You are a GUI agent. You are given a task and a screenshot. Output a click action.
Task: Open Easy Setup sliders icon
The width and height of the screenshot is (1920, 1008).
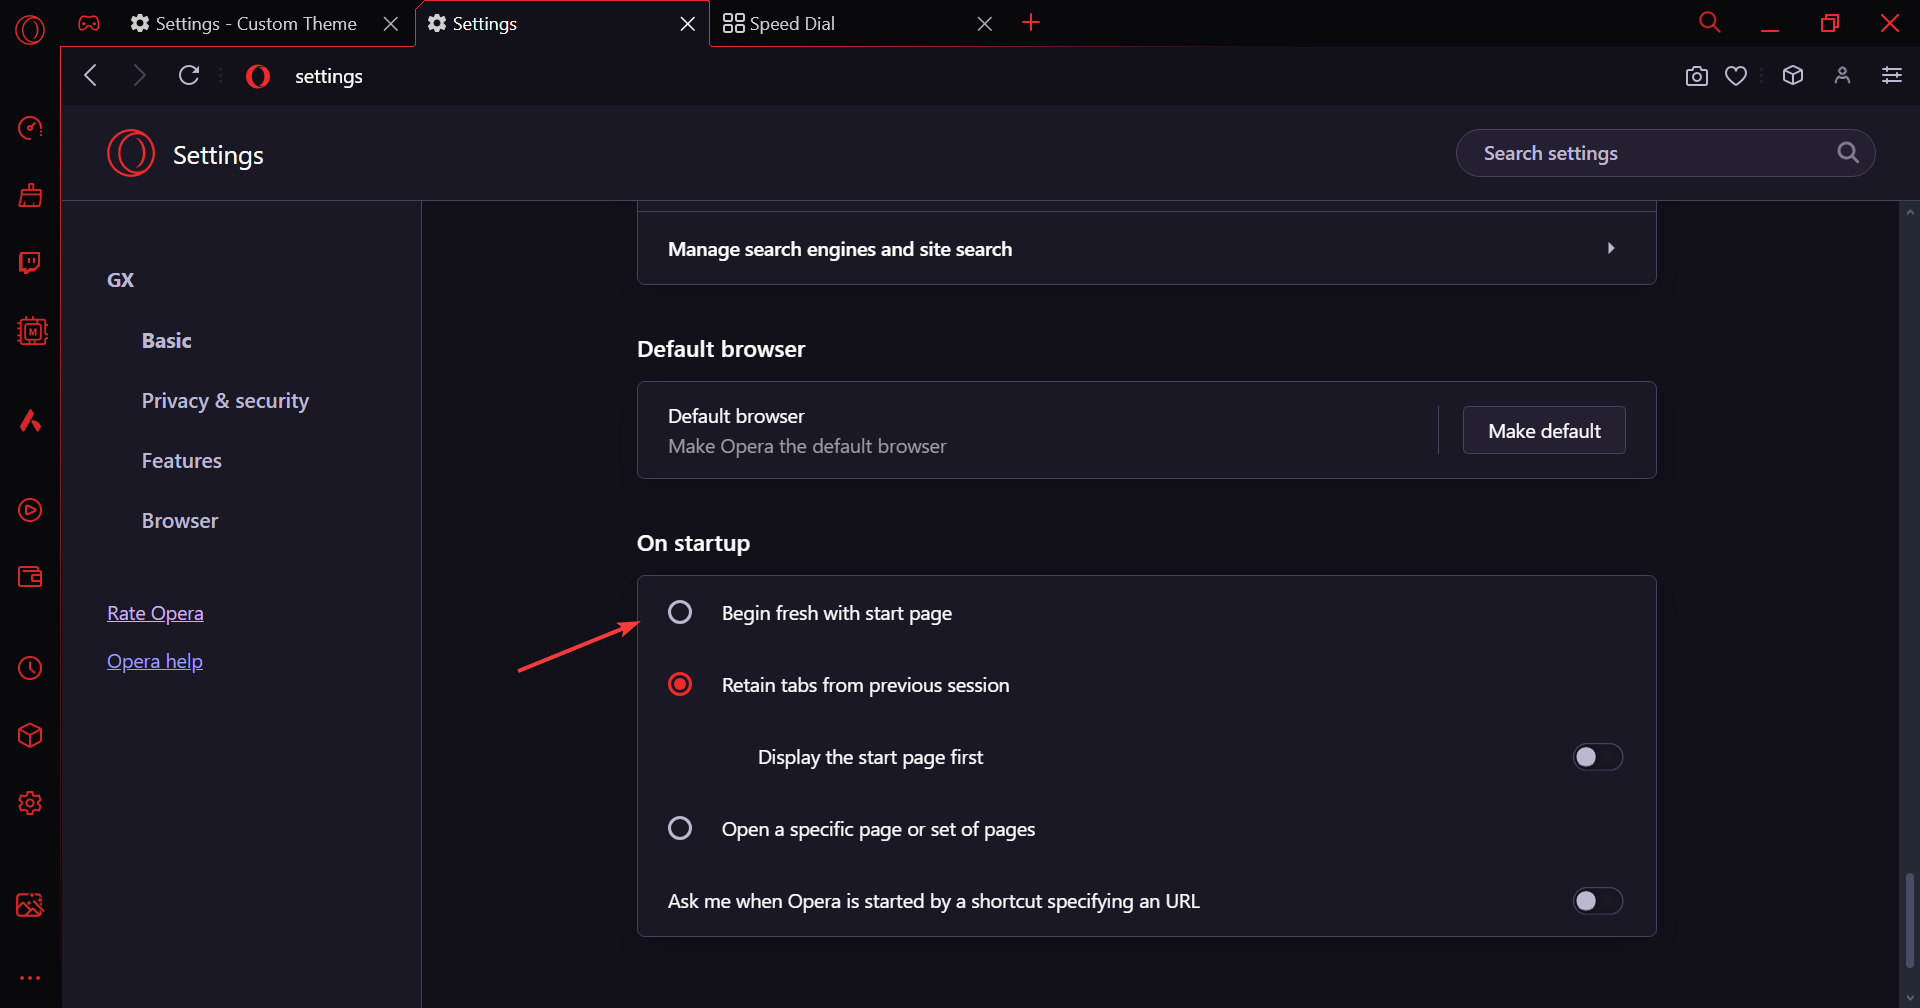pyautogui.click(x=1892, y=75)
